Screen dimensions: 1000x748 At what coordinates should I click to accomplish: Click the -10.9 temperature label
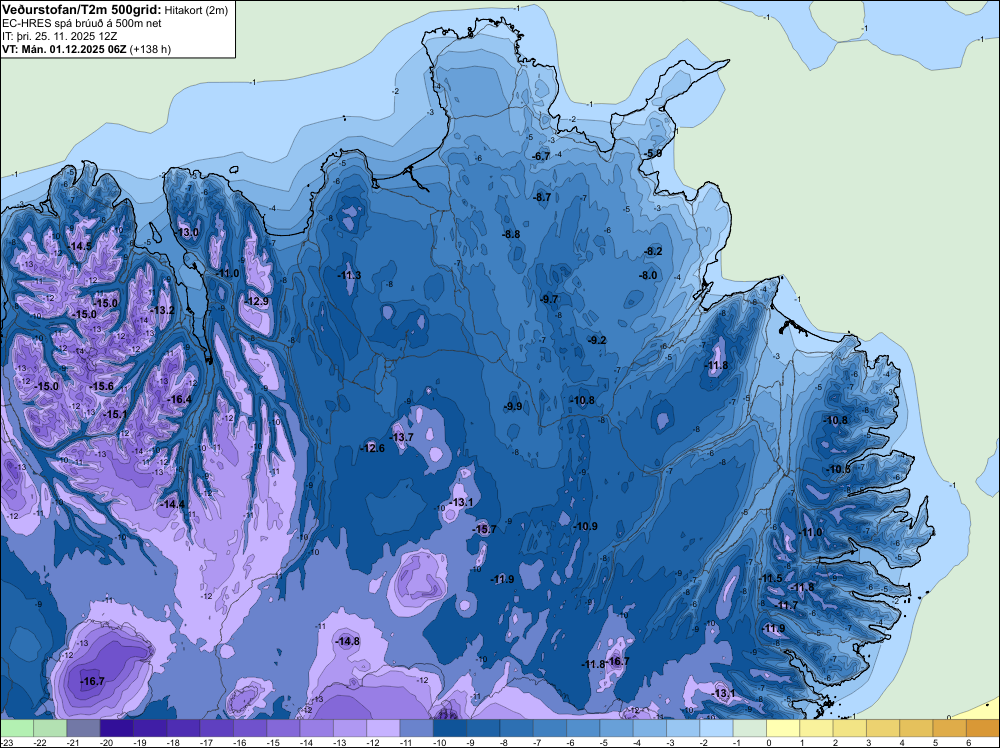(x=585, y=526)
